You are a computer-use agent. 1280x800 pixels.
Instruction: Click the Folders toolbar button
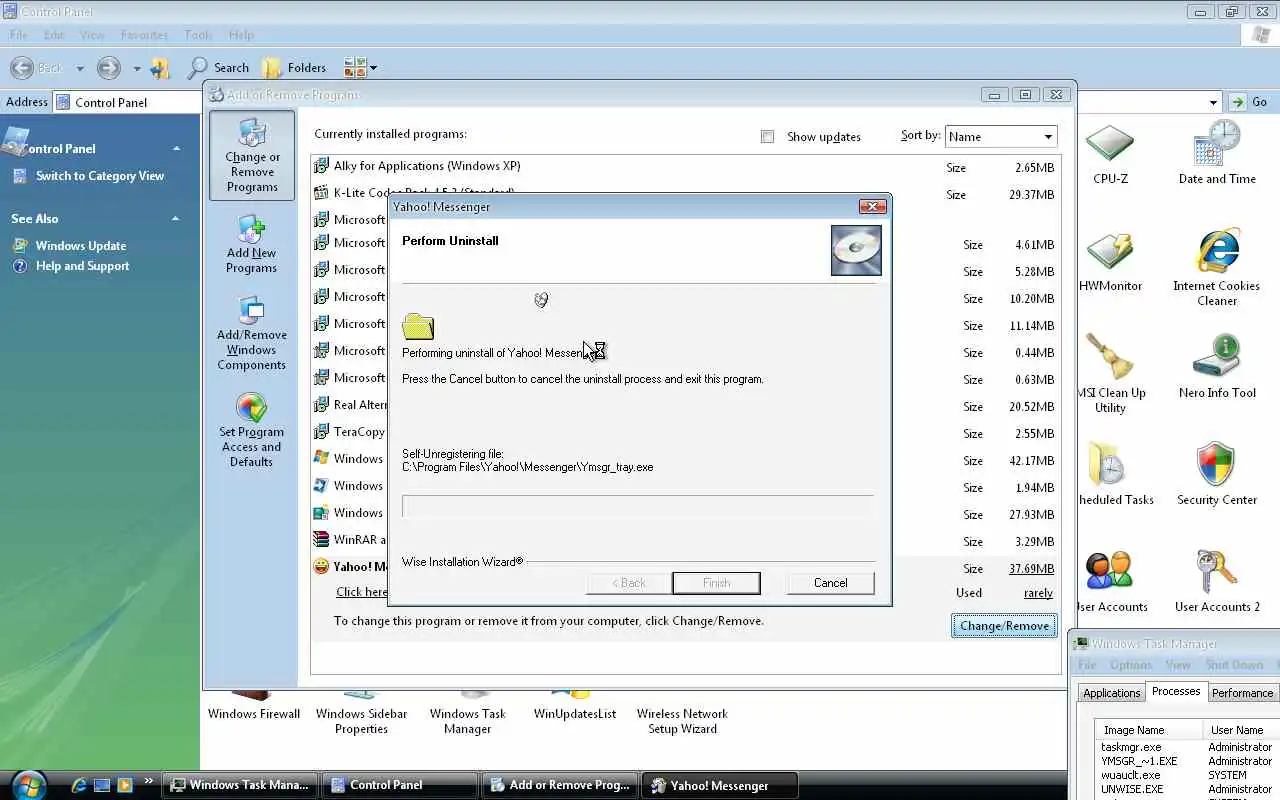pos(295,68)
